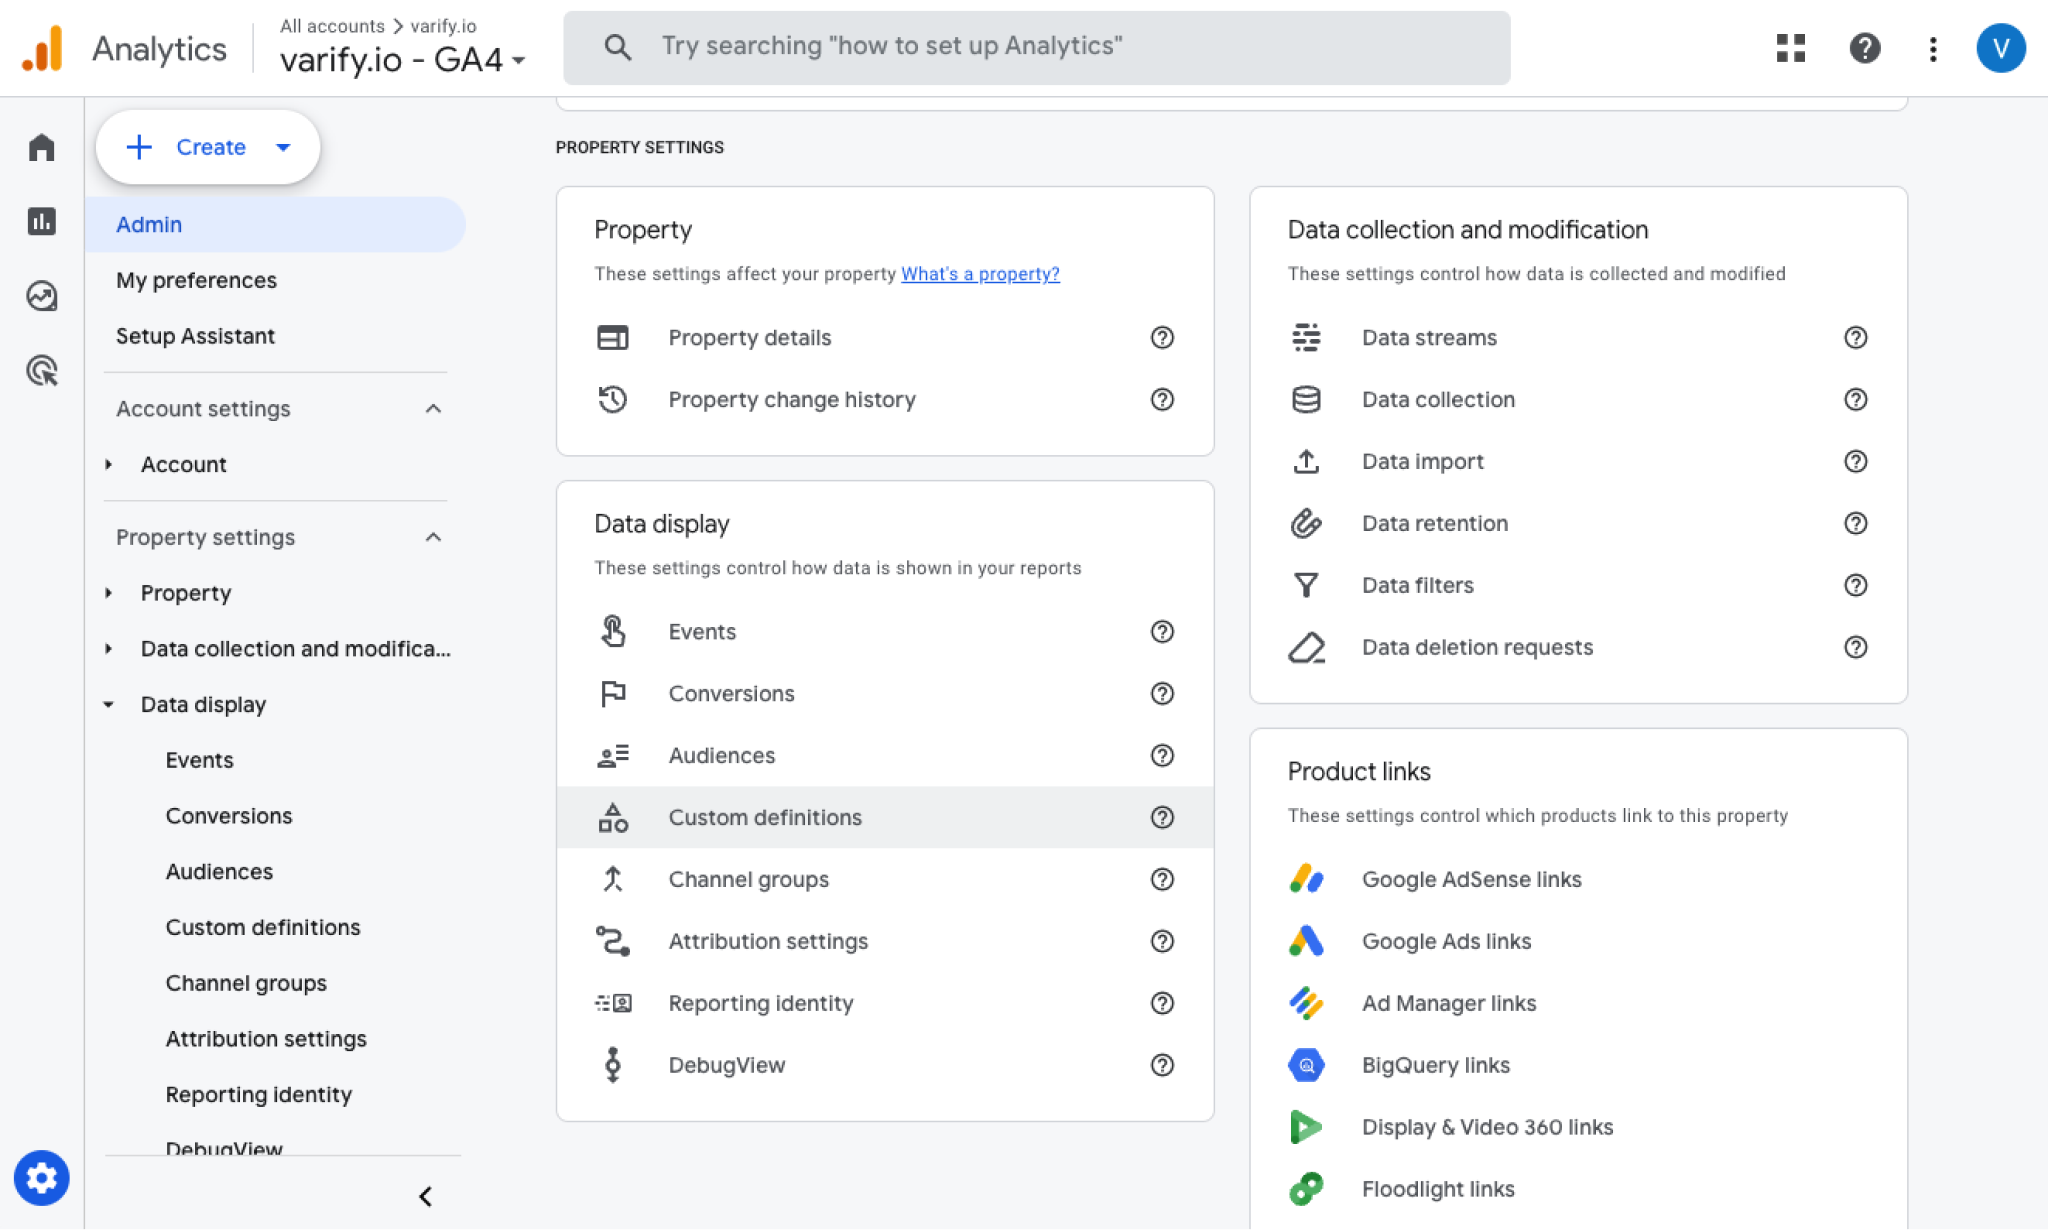Open the Advertising icon in left rail

[x=41, y=371]
